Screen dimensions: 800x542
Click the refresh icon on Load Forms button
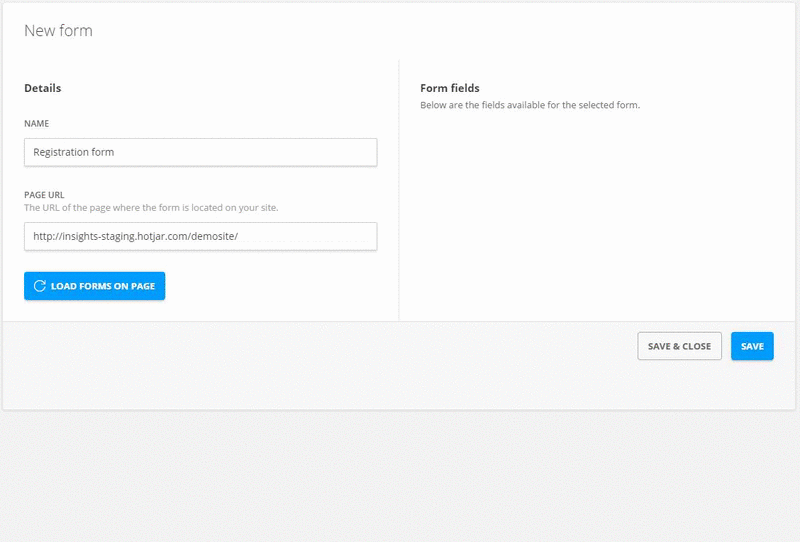click(x=40, y=286)
